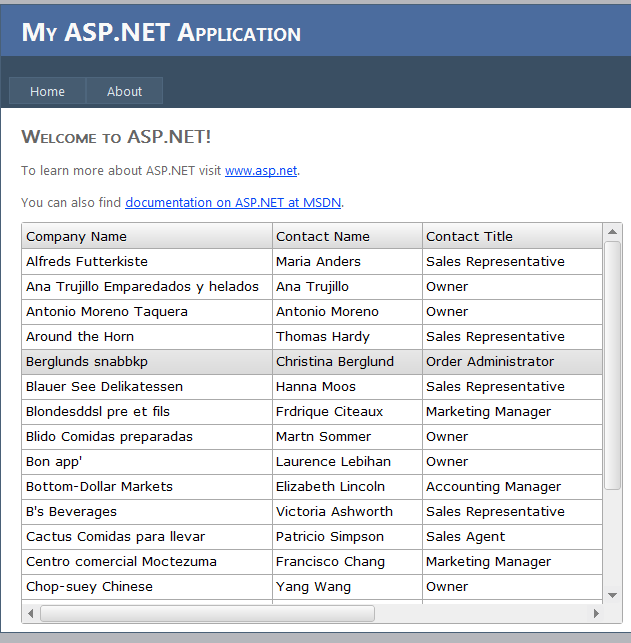Click contact name Christina Berglund

(x=347, y=362)
